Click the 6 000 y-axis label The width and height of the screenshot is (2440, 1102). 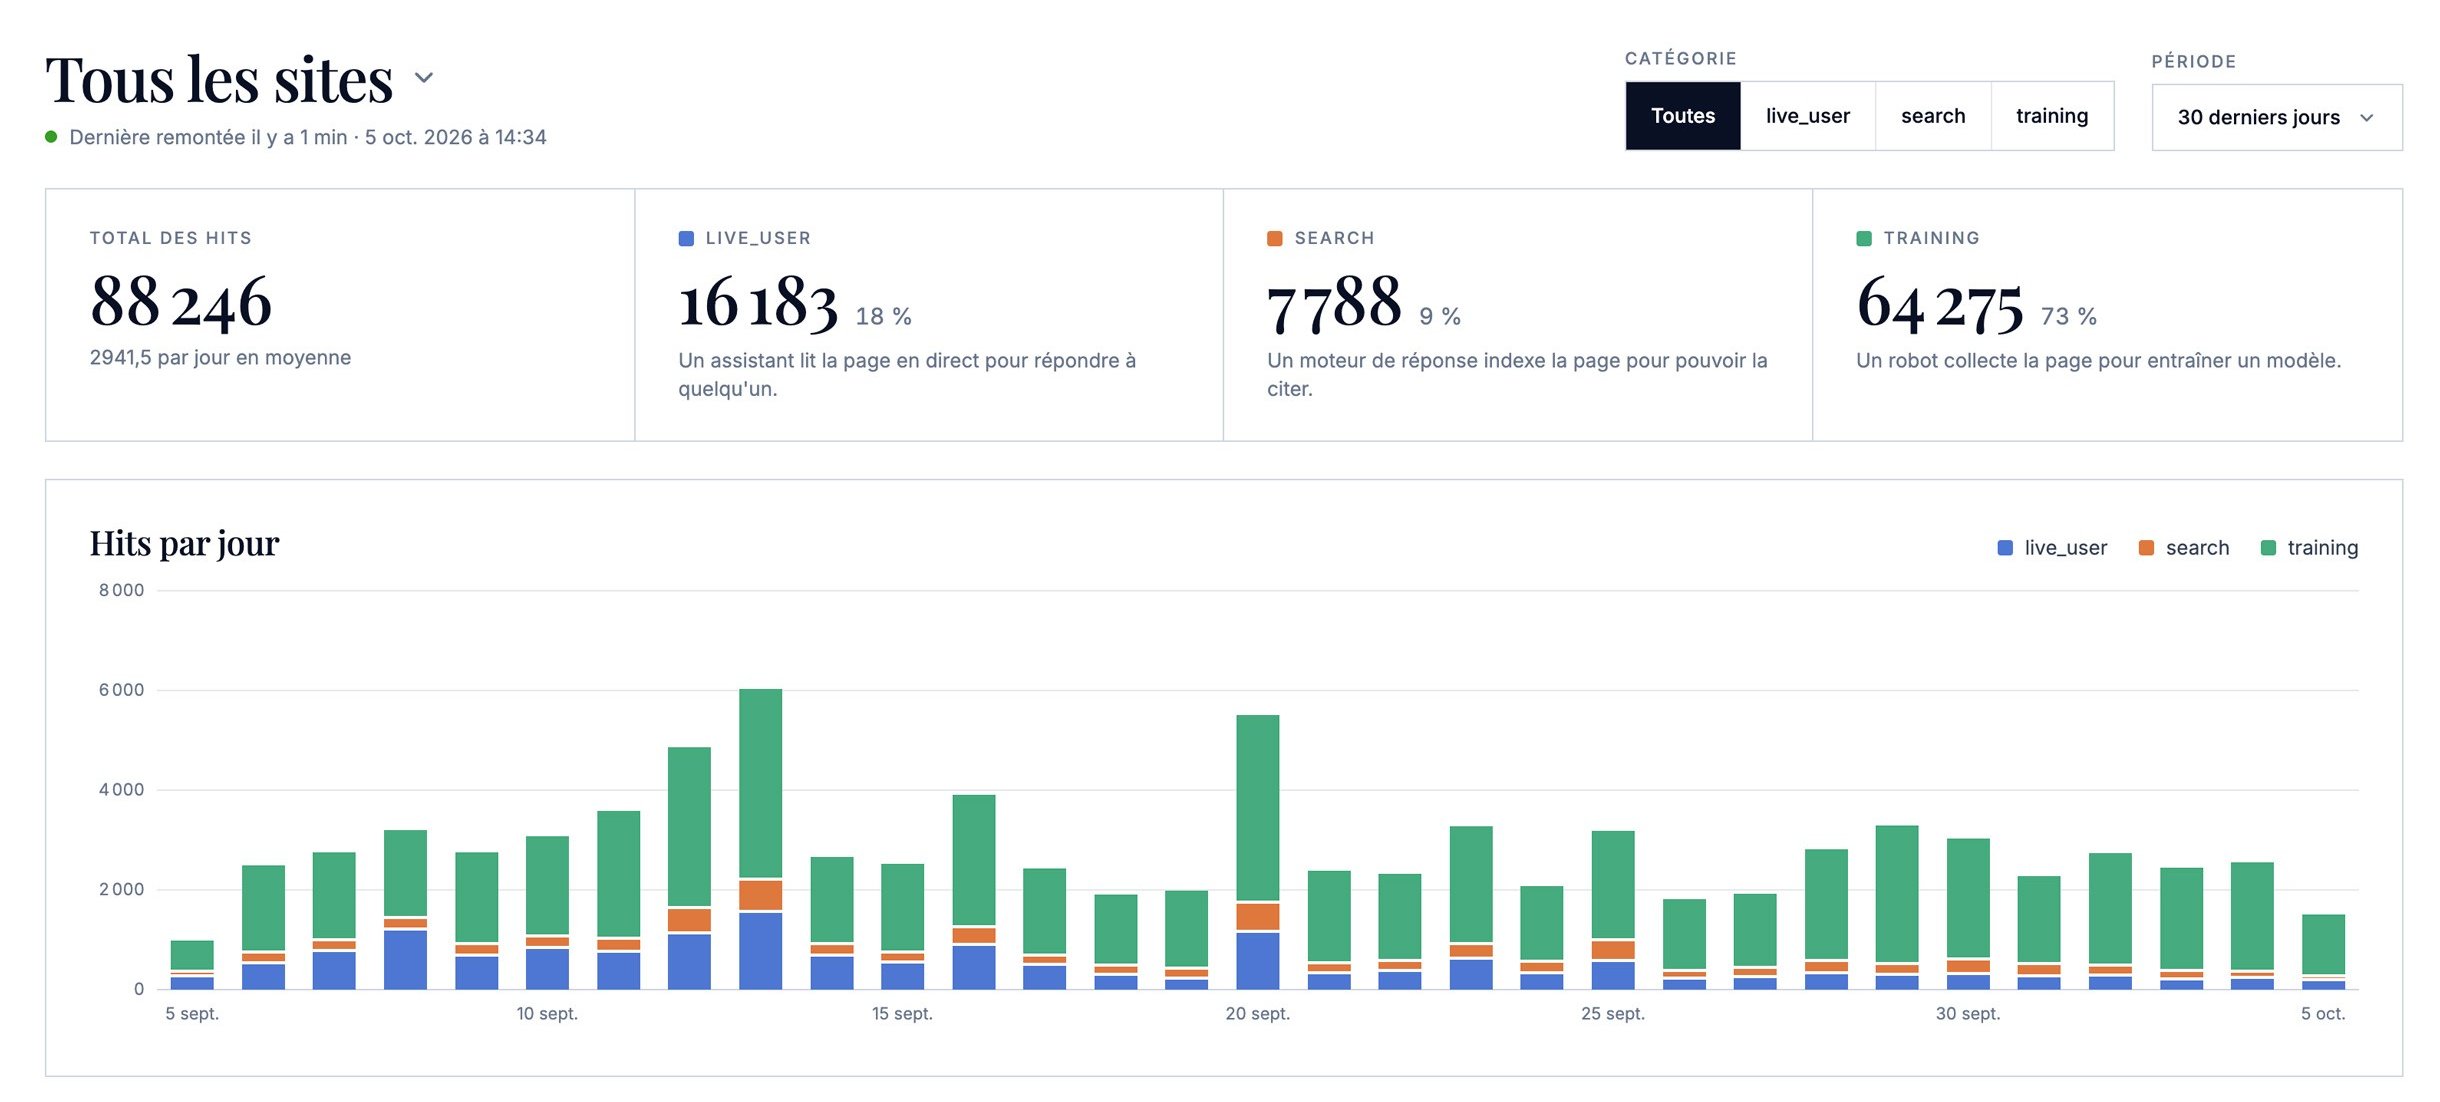pos(121,690)
